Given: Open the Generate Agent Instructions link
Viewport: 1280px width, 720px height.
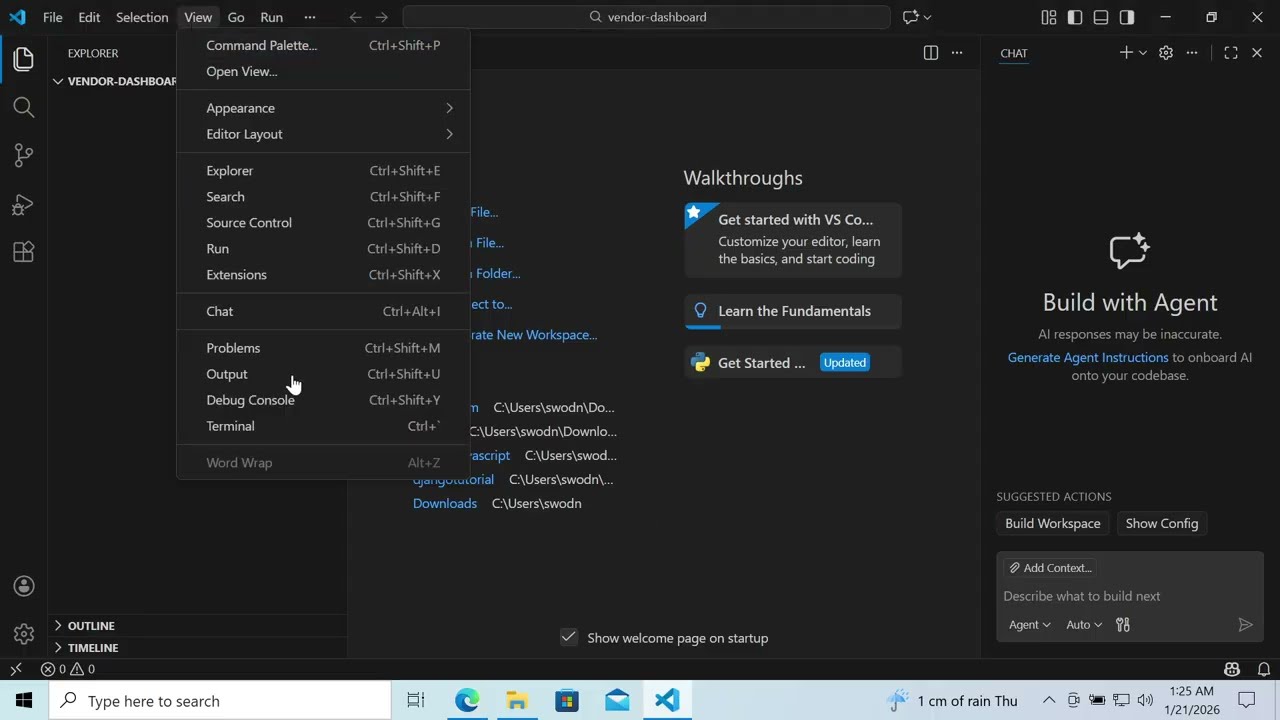Looking at the screenshot, I should [1088, 357].
